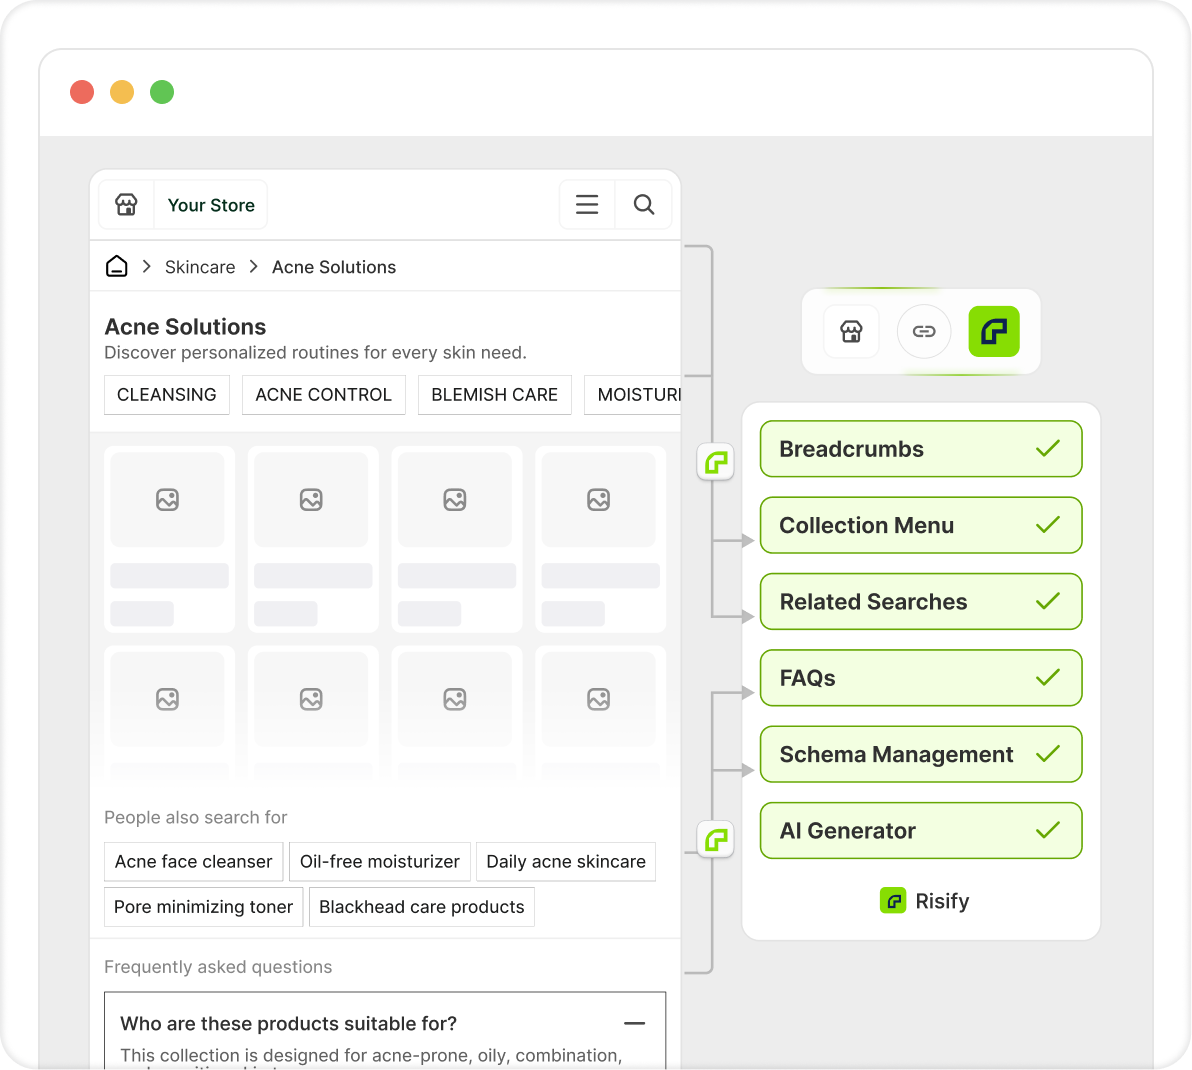Toggle the Related Searches checkmark
Screen dimensions: 1192x1070
click(x=1049, y=601)
